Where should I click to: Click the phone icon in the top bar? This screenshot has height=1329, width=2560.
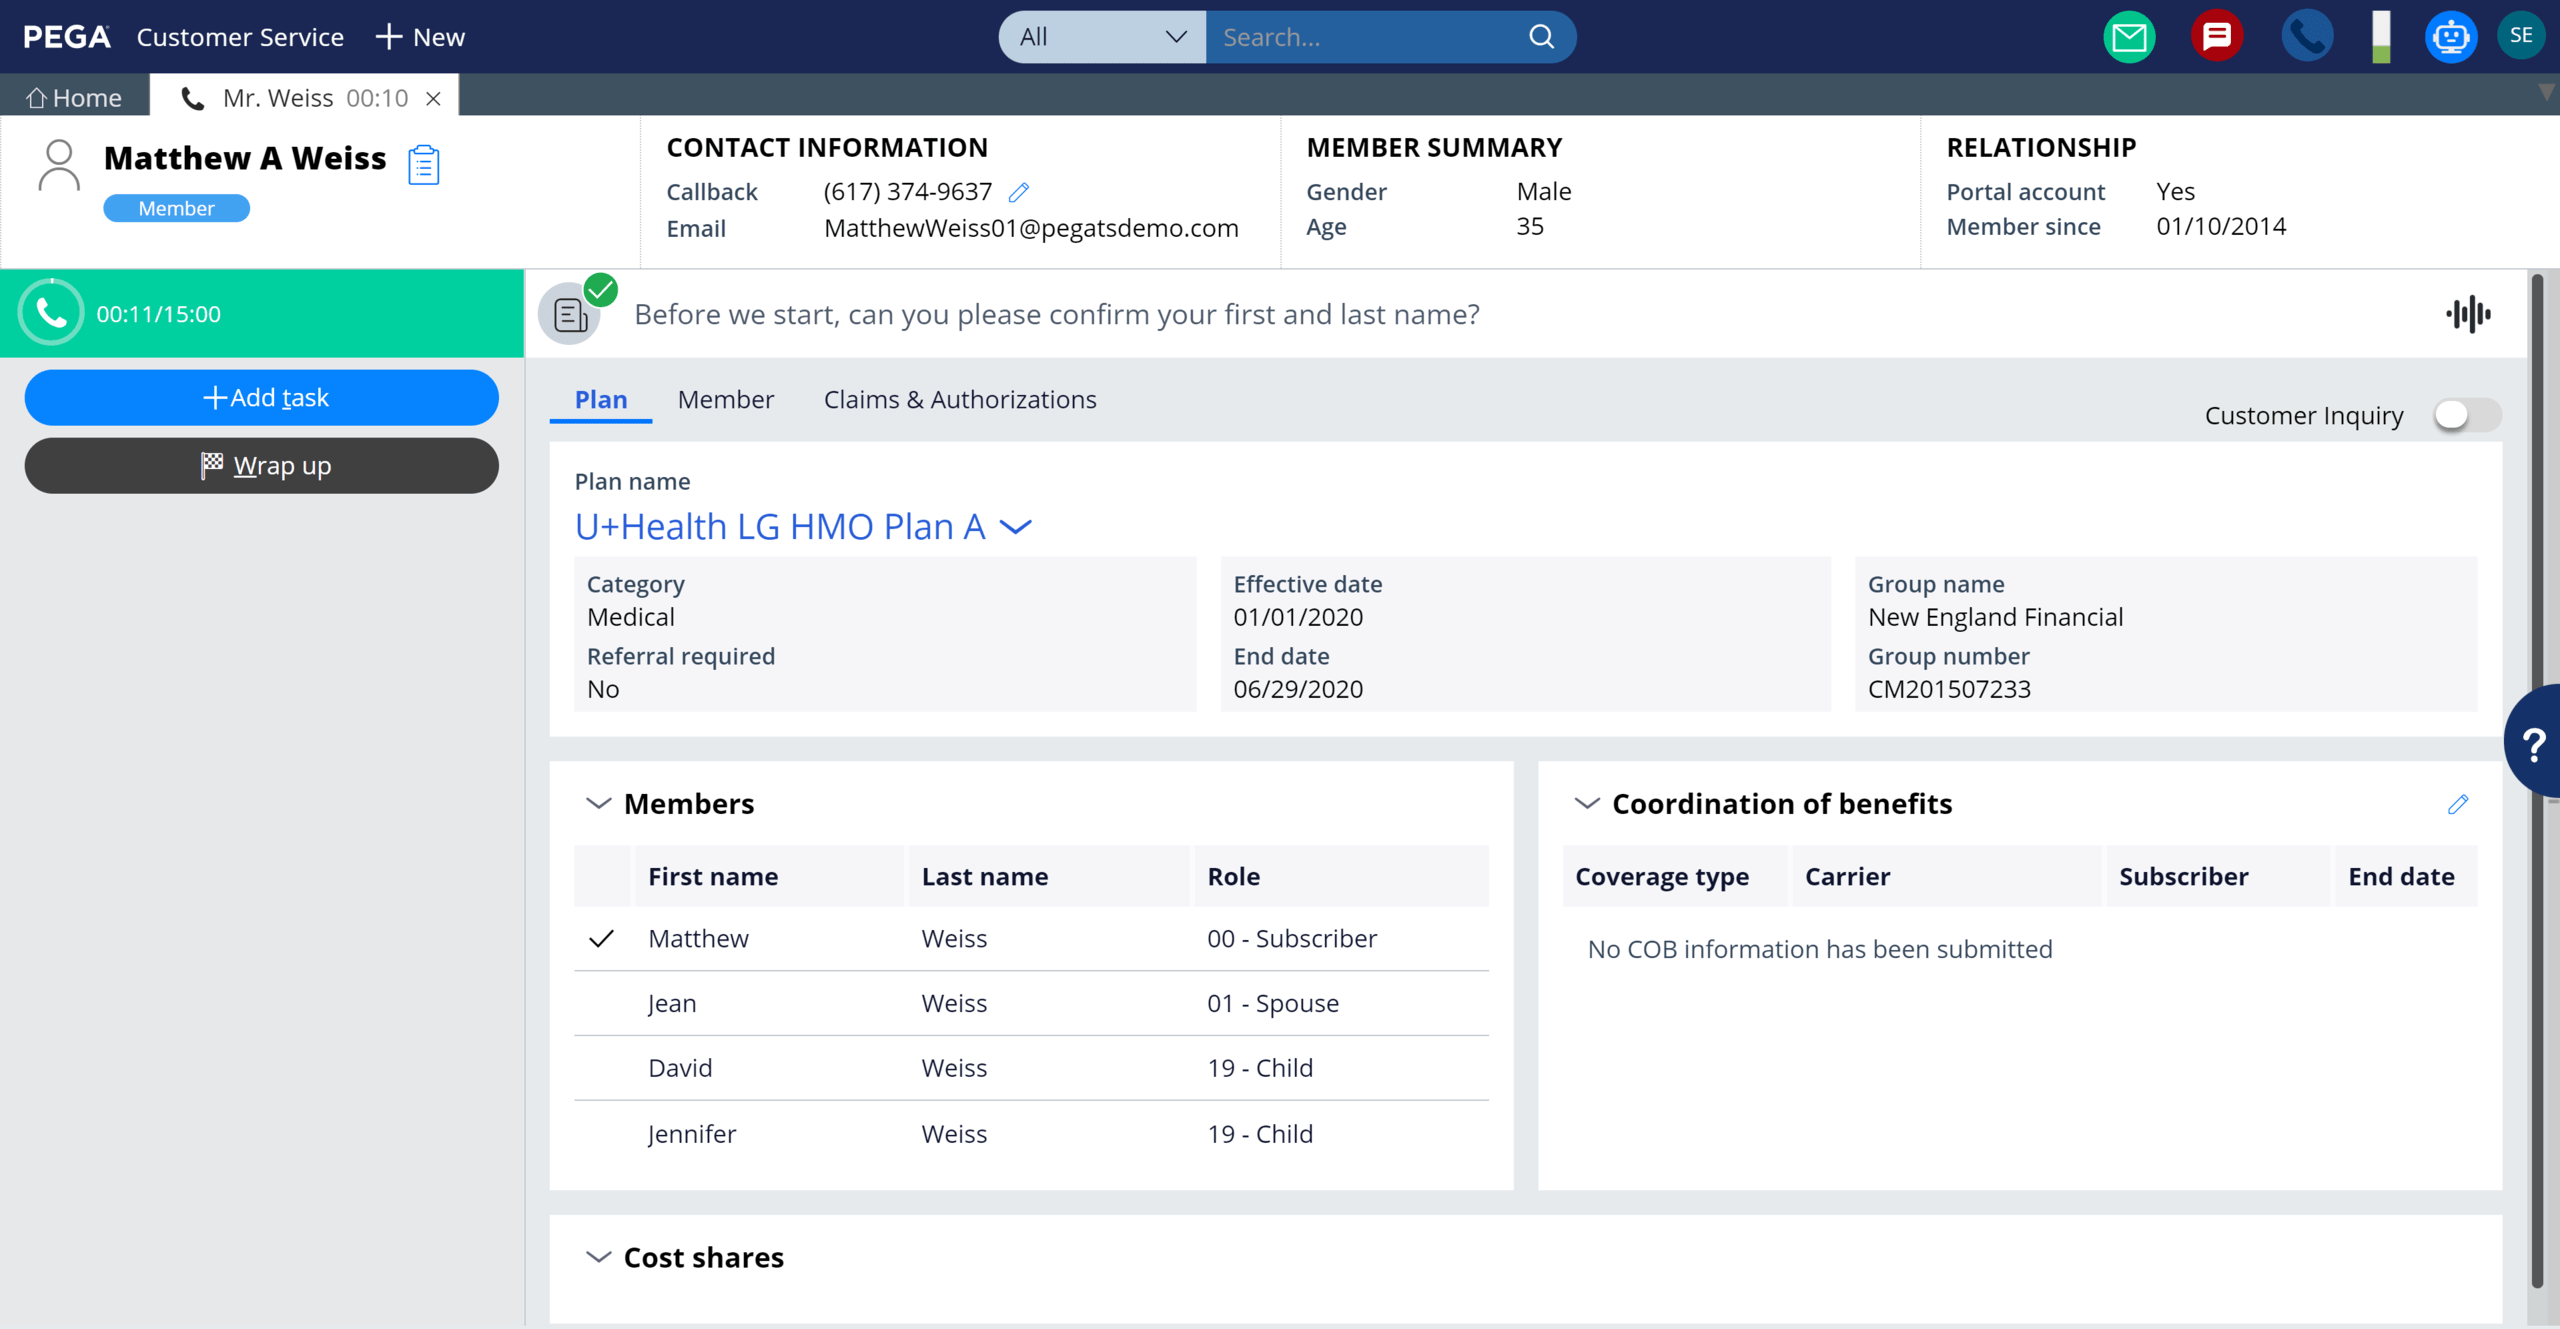2306,37
